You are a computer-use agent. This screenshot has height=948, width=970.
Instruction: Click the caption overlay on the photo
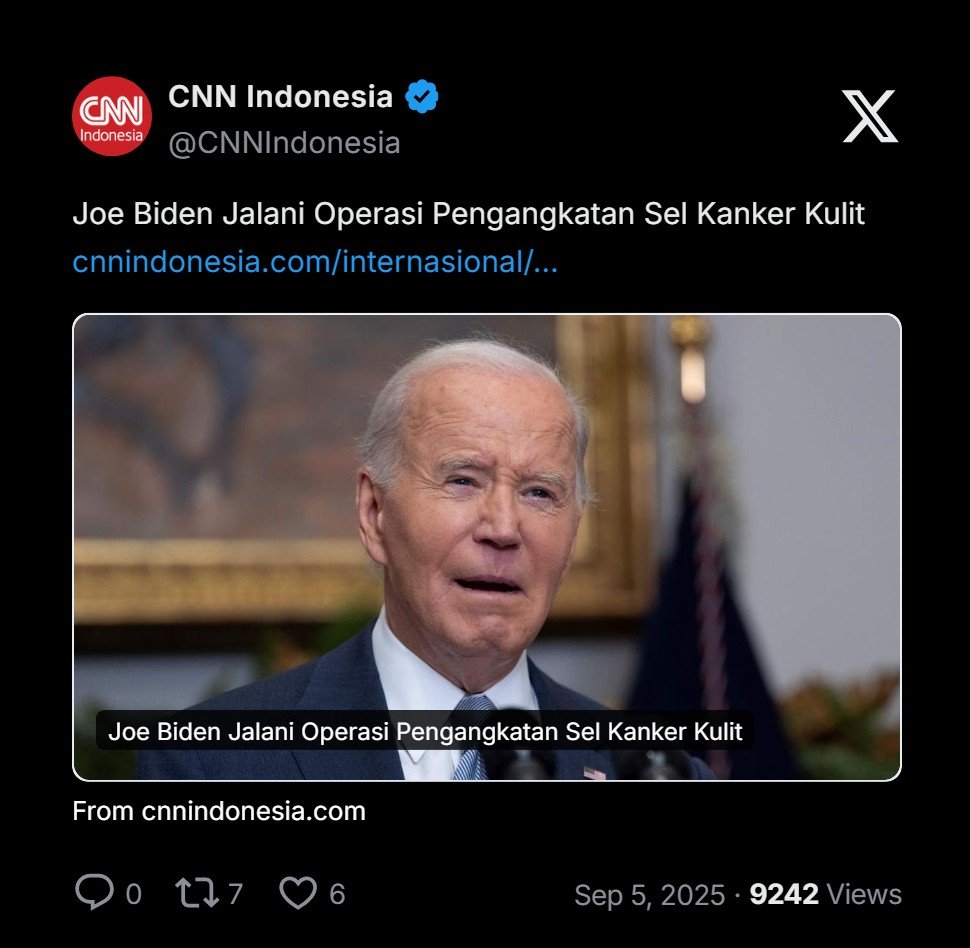pyautogui.click(x=425, y=731)
